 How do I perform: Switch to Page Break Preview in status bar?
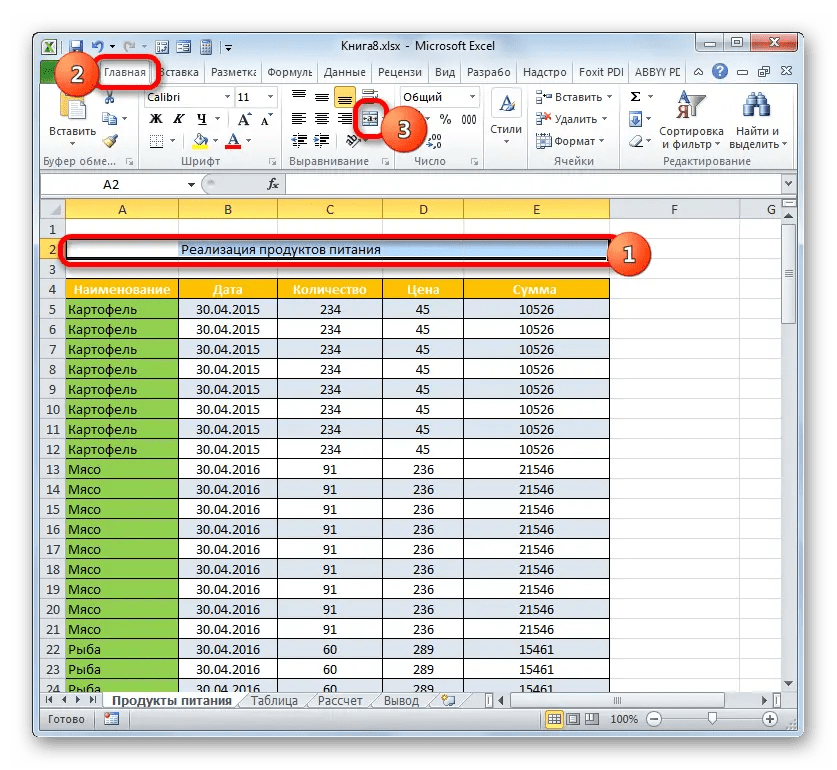pos(591,719)
